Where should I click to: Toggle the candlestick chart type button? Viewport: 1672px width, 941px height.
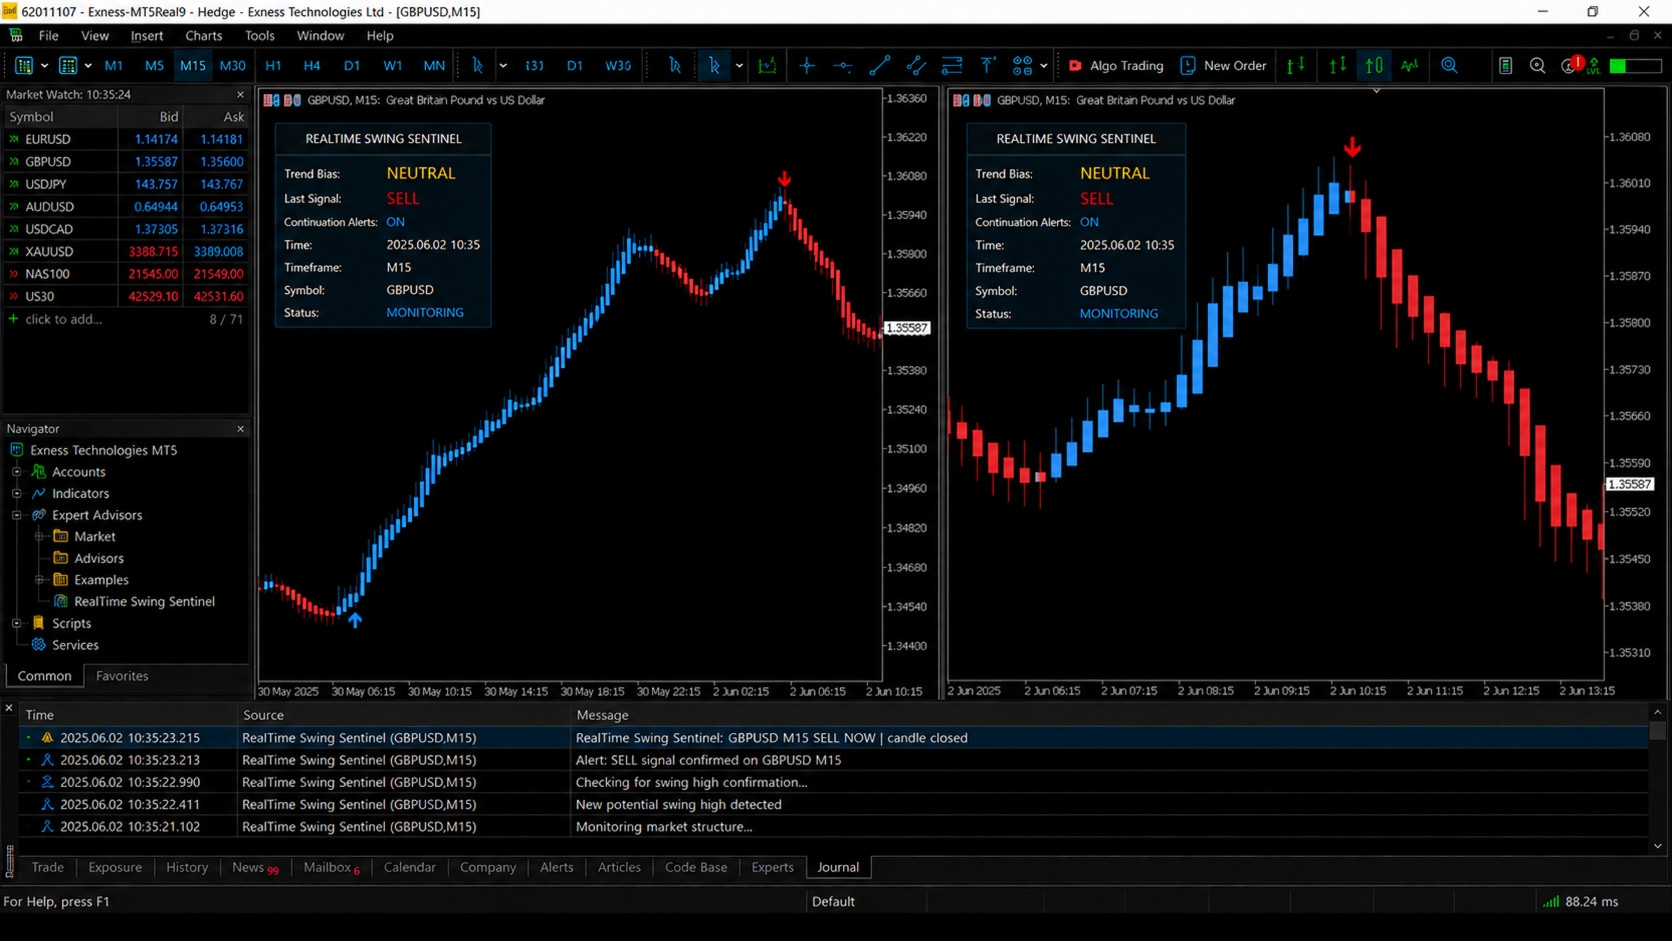click(x=1375, y=66)
